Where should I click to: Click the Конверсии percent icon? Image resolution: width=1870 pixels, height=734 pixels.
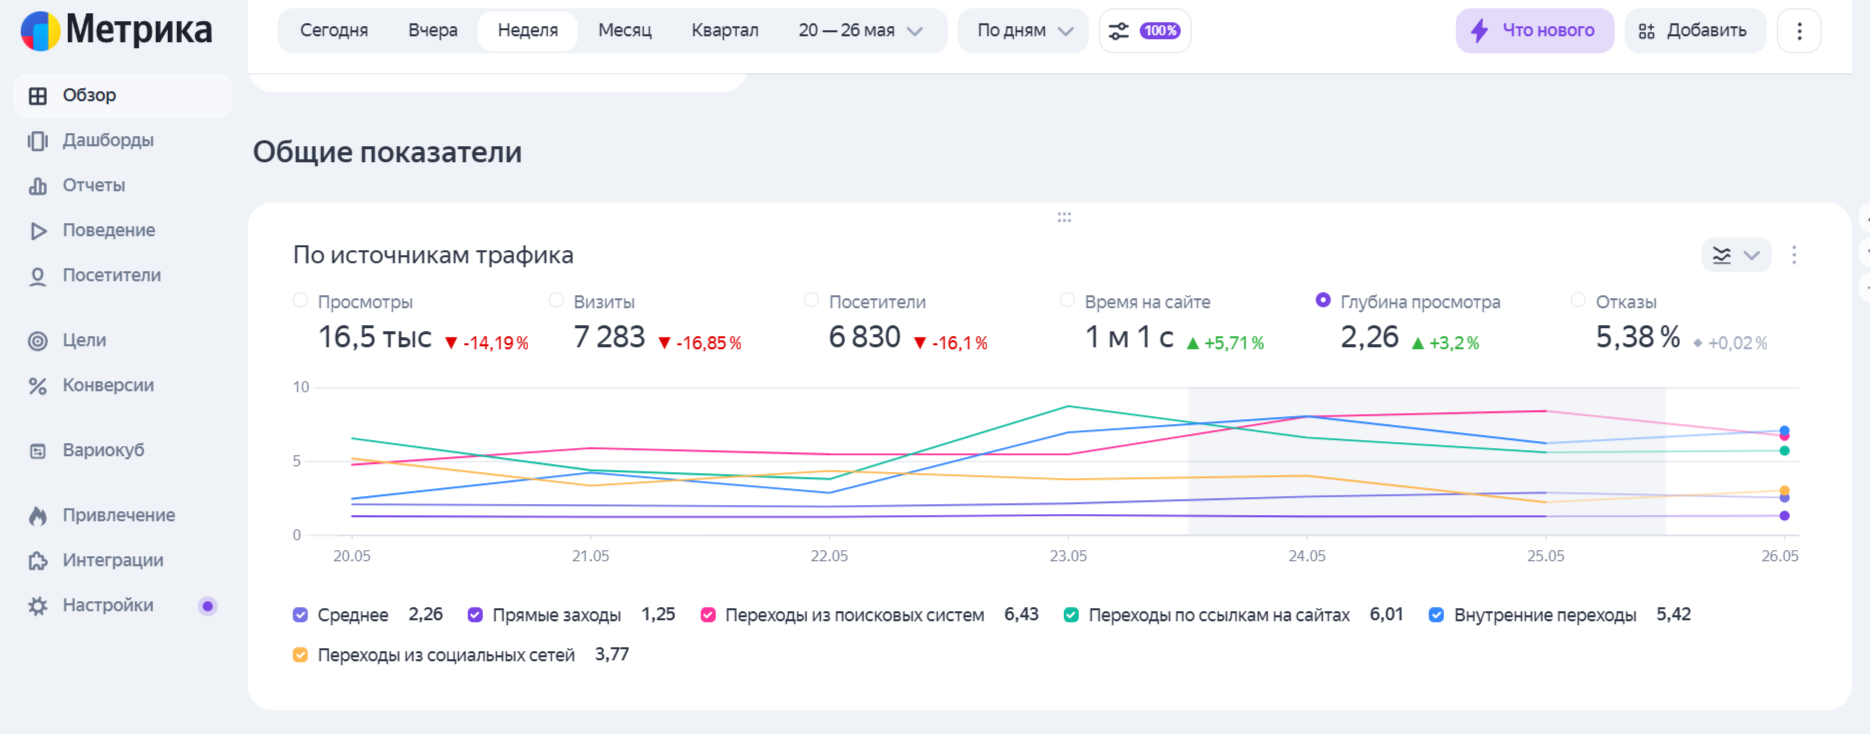click(x=38, y=386)
